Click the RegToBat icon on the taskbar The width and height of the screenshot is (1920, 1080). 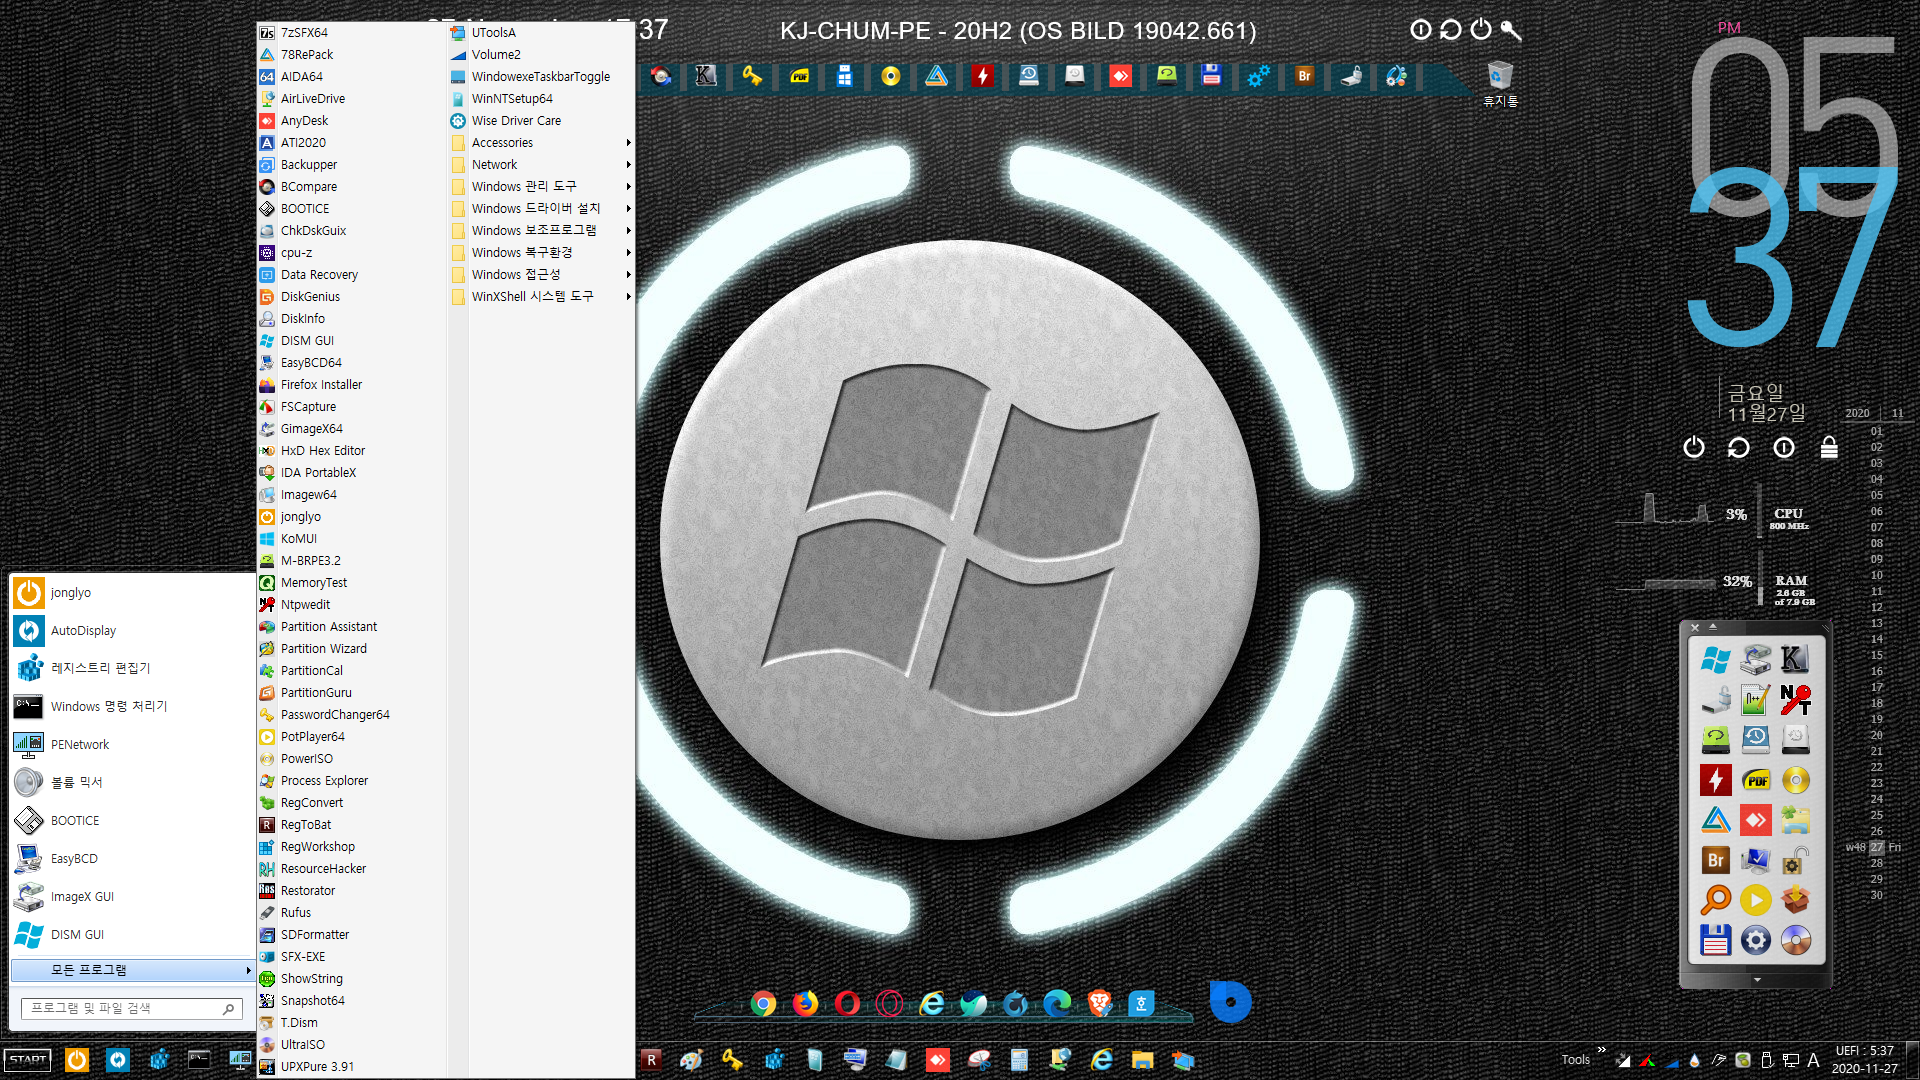point(651,1060)
